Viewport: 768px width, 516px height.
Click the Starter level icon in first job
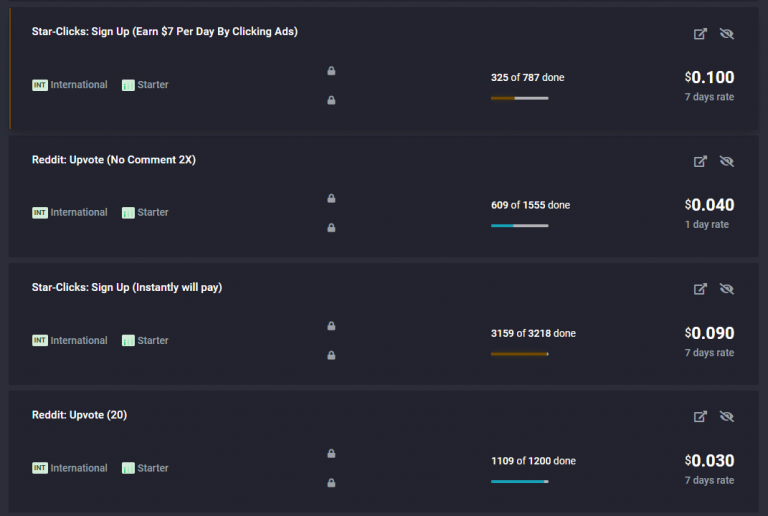pos(128,85)
